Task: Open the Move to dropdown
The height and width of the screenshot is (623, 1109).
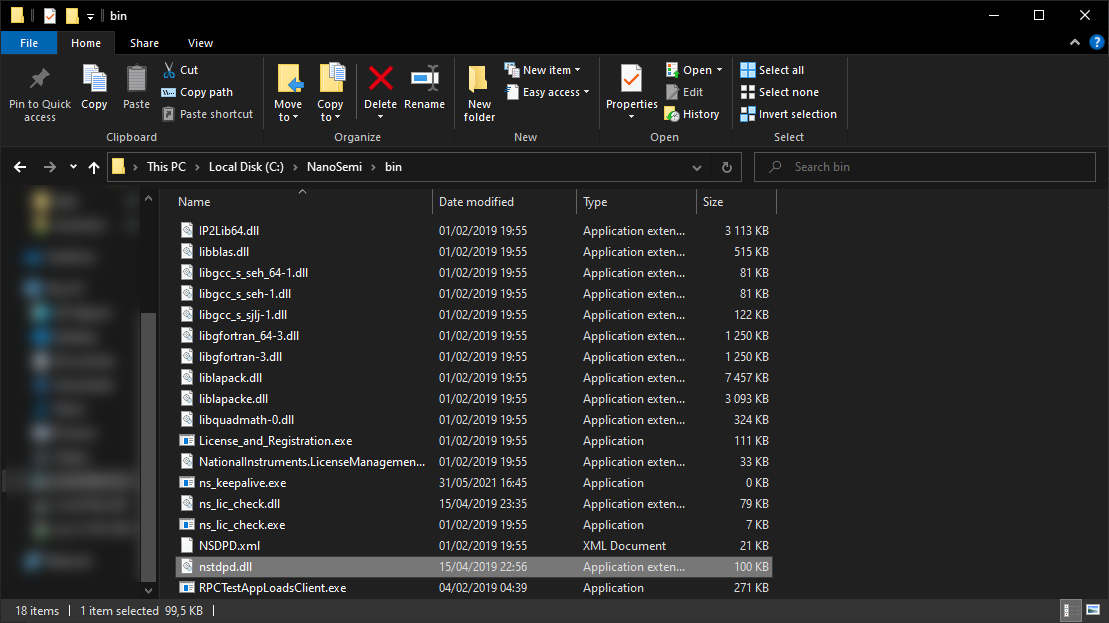Action: [x=288, y=92]
